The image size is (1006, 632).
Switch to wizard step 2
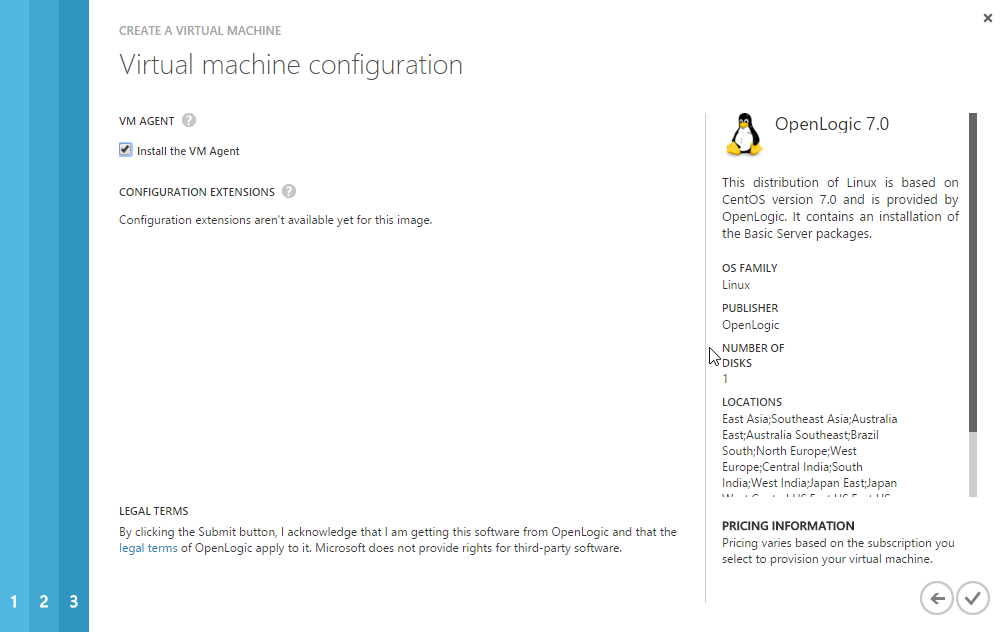[x=44, y=602]
